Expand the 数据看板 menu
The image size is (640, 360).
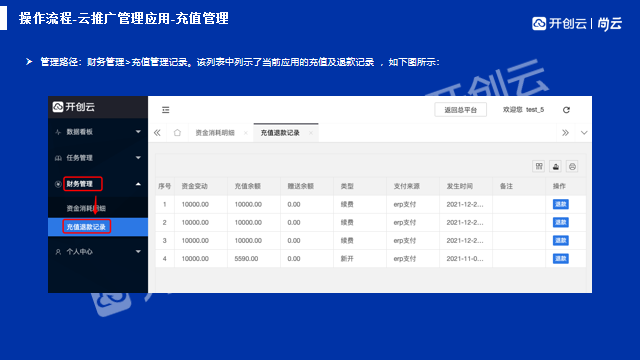pyautogui.click(x=98, y=132)
